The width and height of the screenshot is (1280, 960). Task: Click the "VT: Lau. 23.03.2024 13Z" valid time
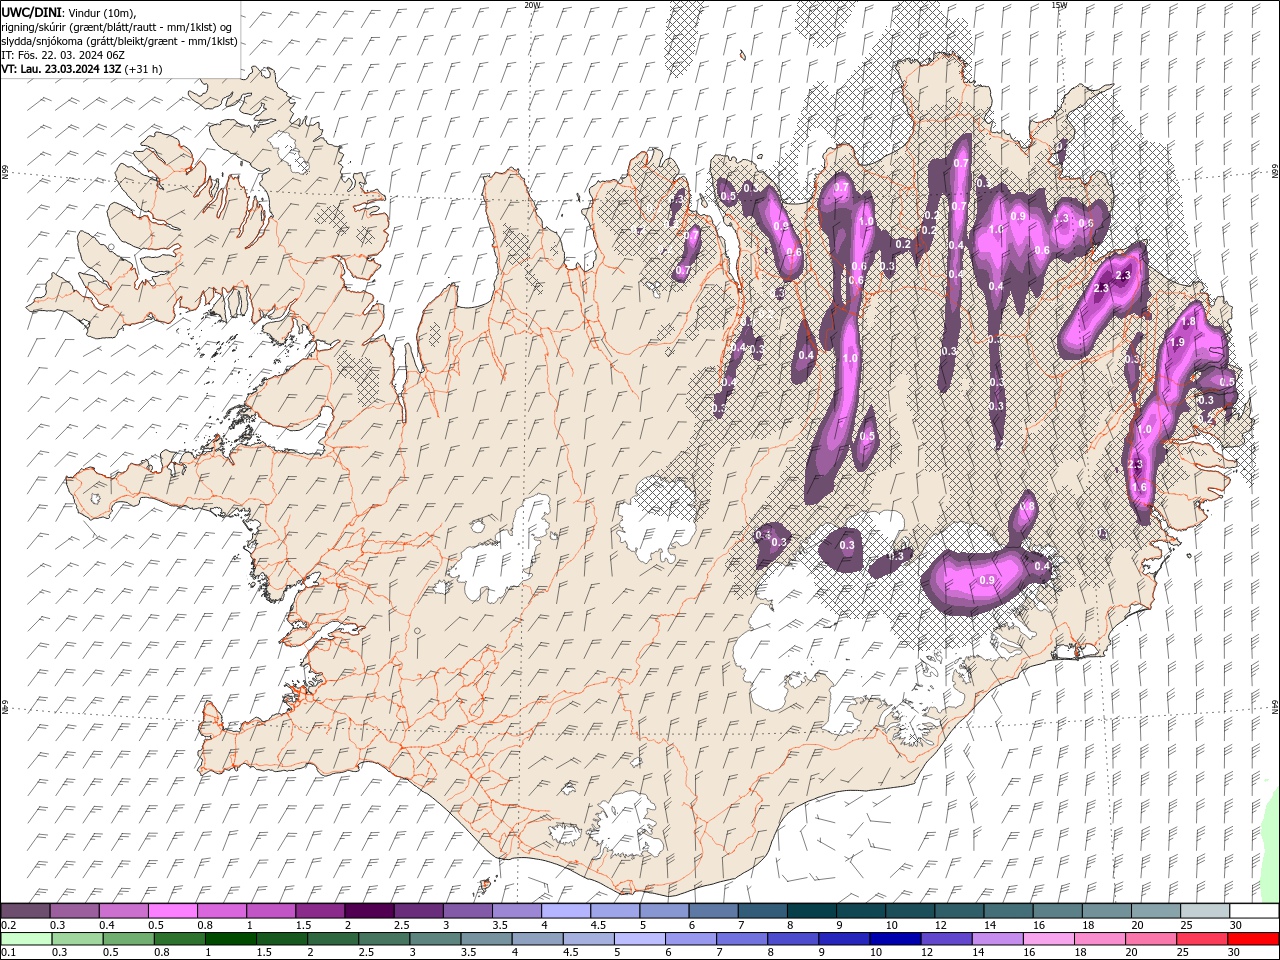click(61, 69)
